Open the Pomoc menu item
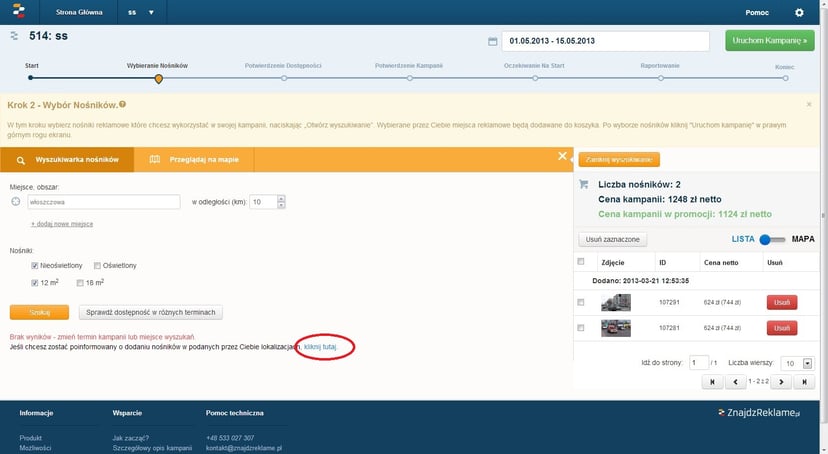The height and width of the screenshot is (454, 828). click(x=757, y=12)
